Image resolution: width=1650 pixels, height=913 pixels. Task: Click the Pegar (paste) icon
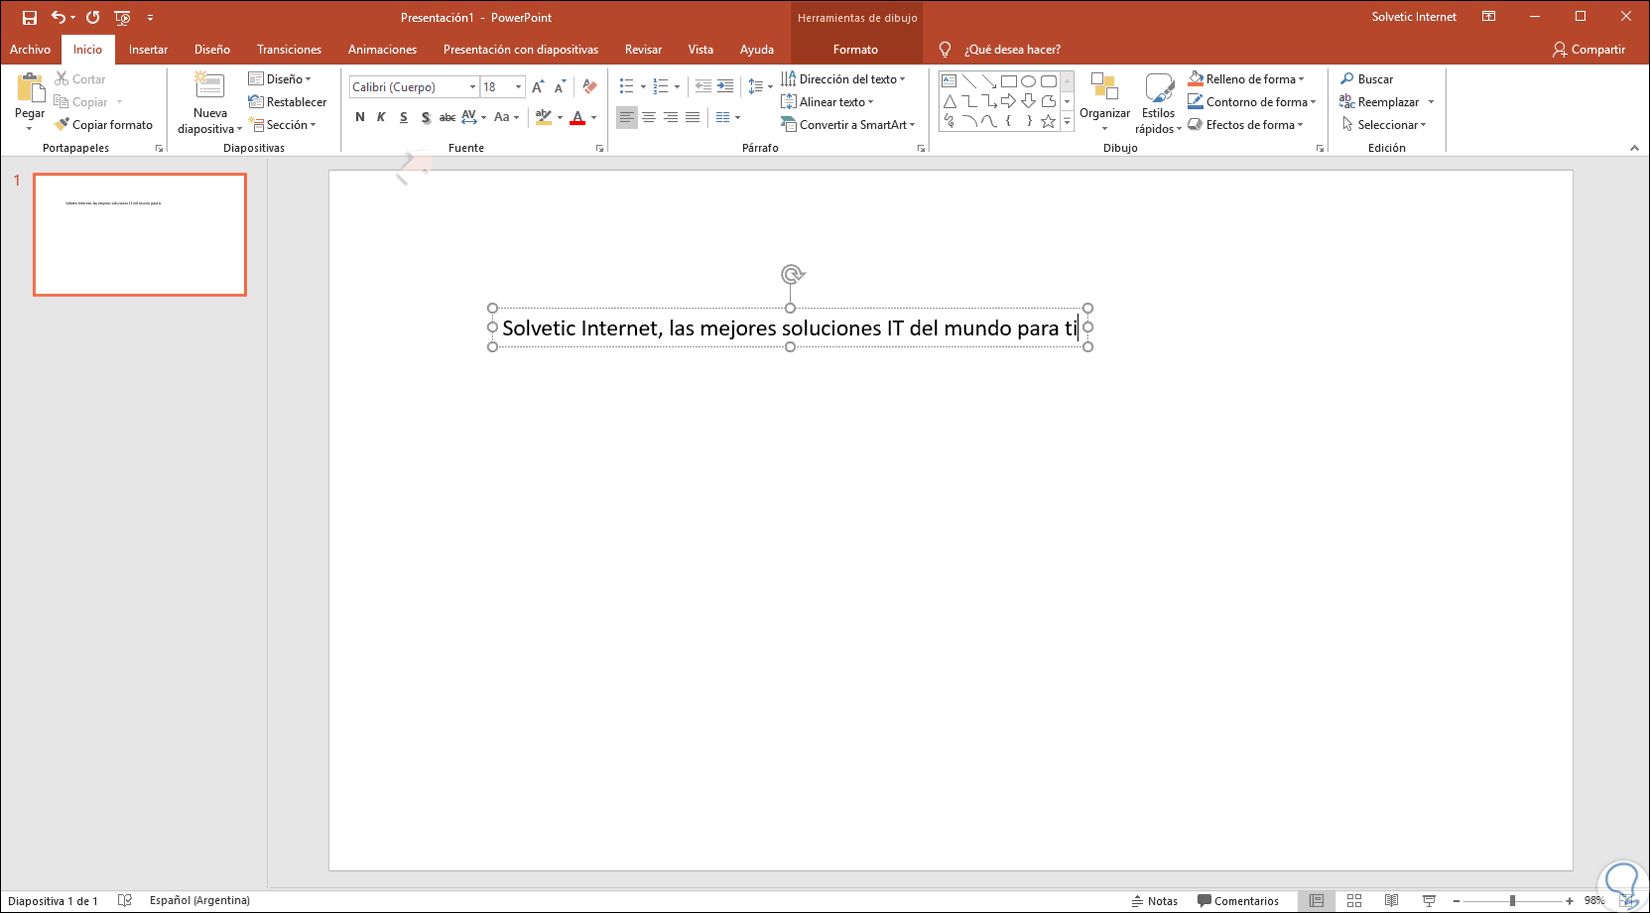pos(30,90)
